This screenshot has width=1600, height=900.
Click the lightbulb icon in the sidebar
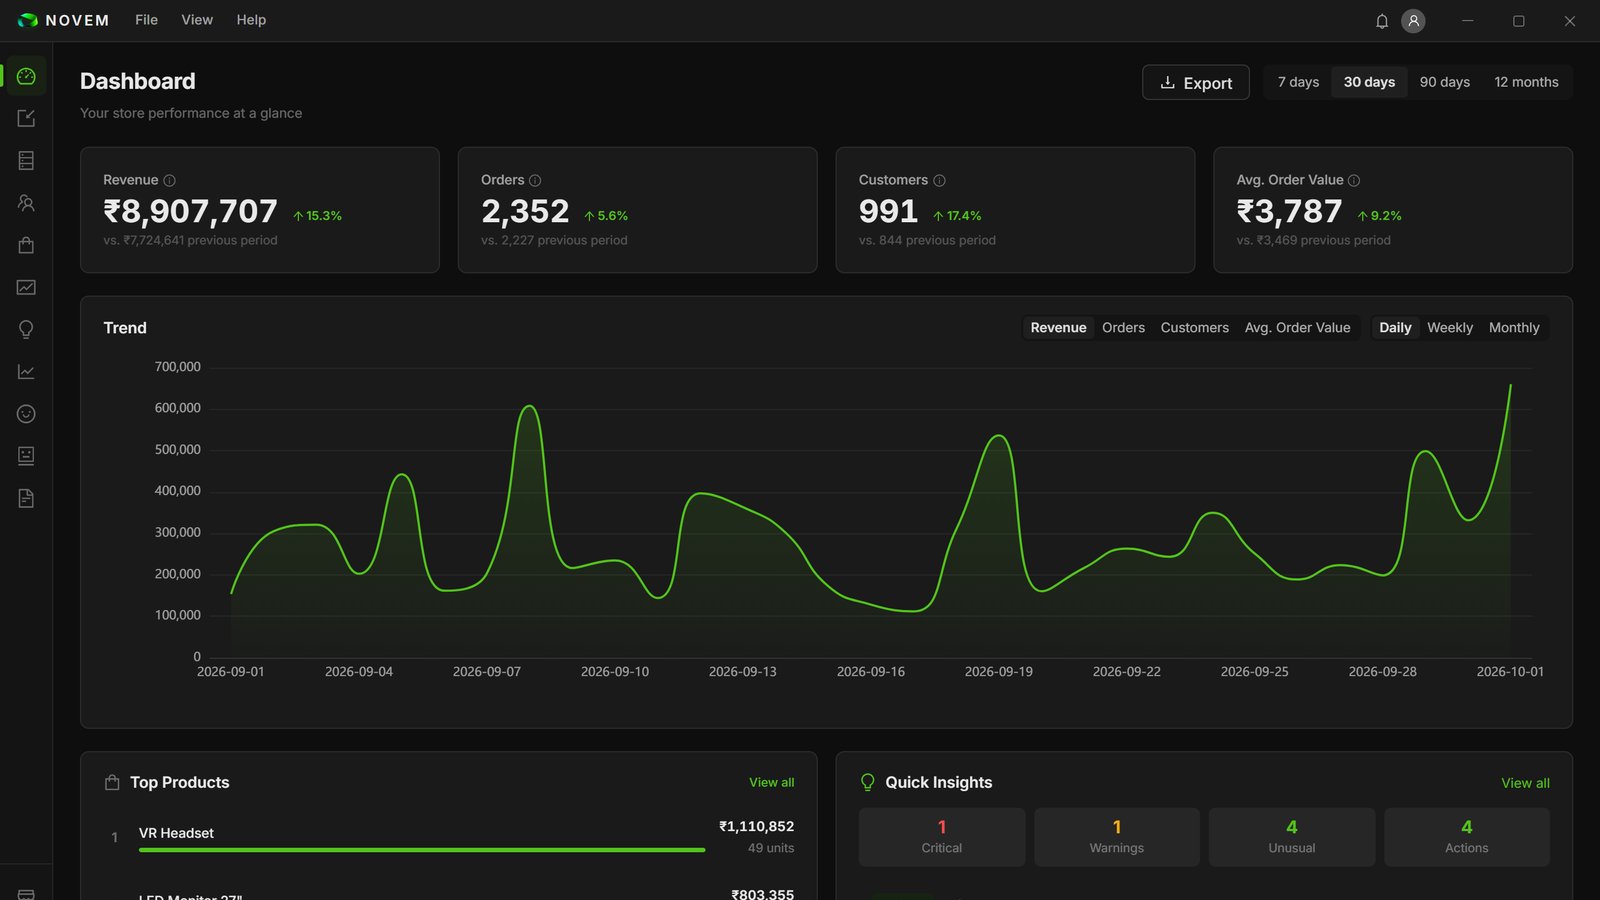[x=26, y=329]
